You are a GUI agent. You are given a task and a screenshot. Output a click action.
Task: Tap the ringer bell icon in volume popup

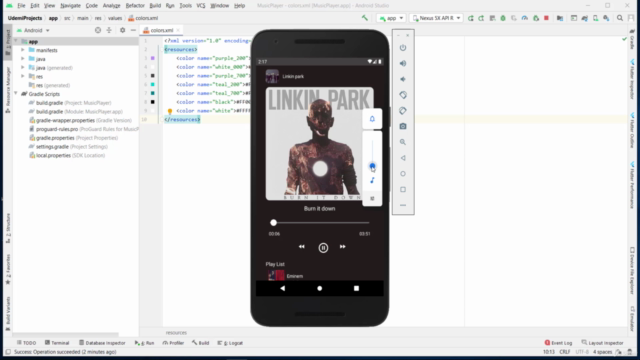click(x=372, y=119)
